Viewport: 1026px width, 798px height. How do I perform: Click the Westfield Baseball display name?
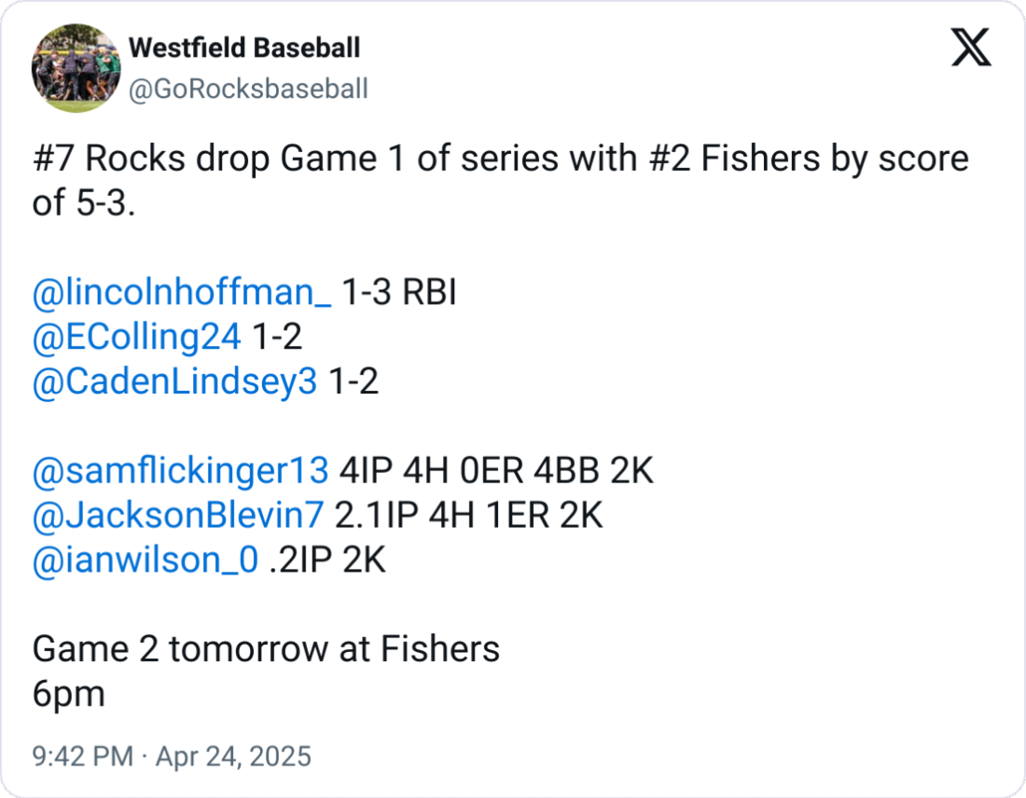pos(244,48)
